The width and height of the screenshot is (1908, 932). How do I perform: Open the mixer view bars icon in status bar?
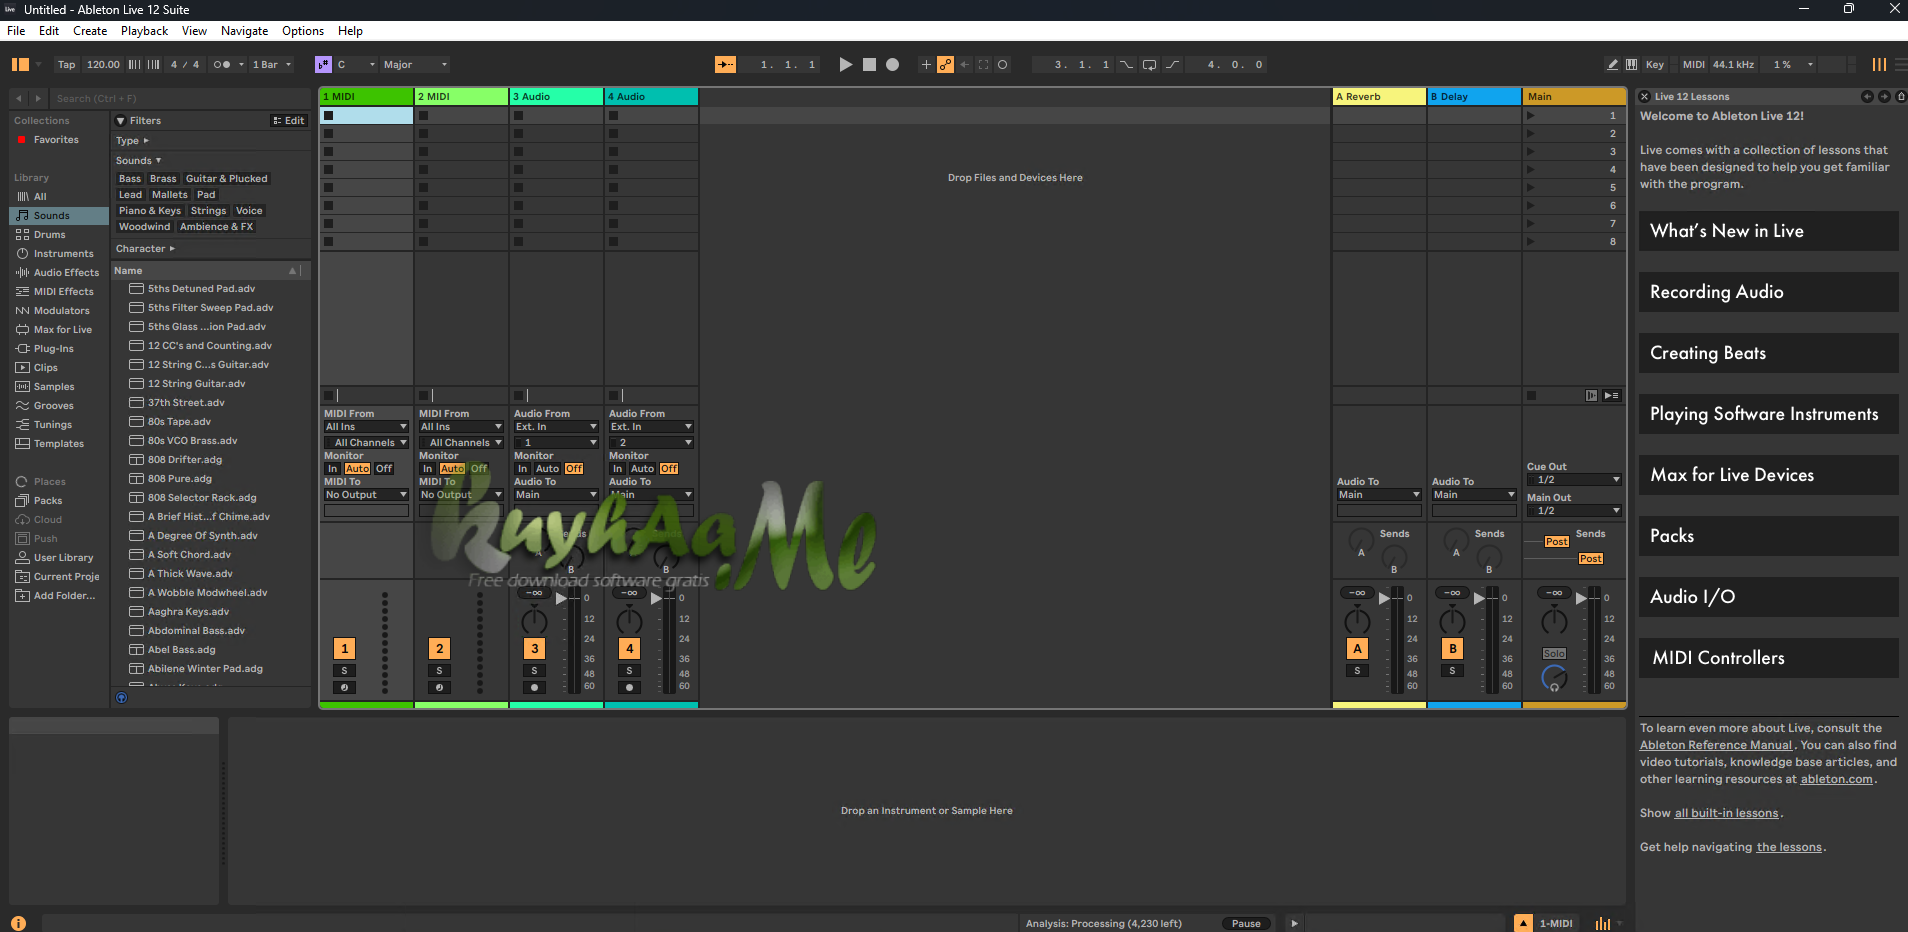coord(1602,923)
